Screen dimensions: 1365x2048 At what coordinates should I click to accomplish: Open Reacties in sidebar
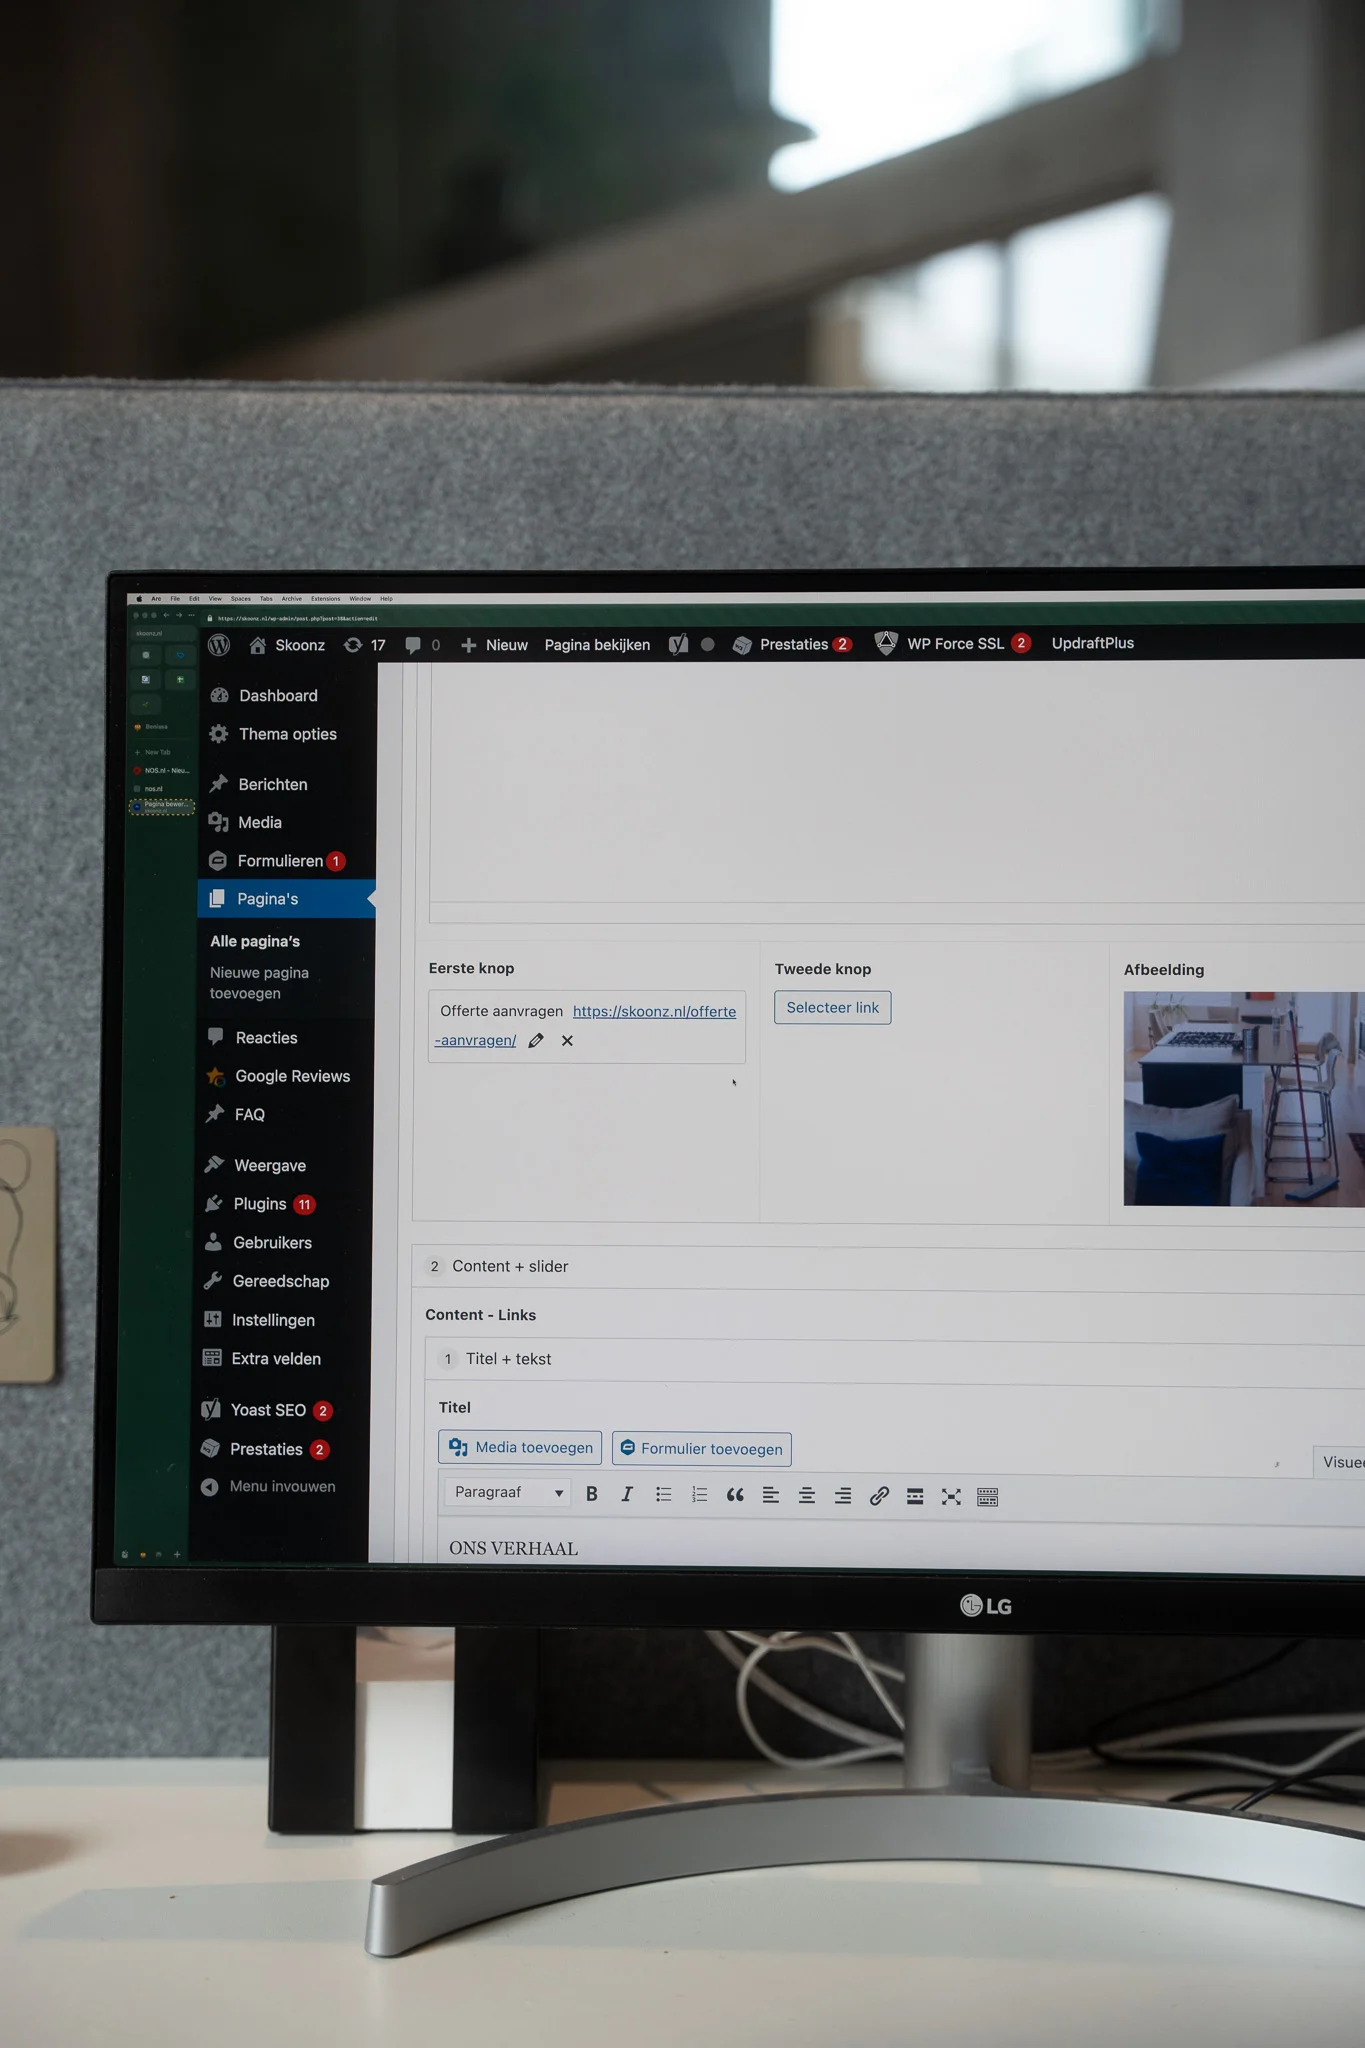pos(253,1037)
